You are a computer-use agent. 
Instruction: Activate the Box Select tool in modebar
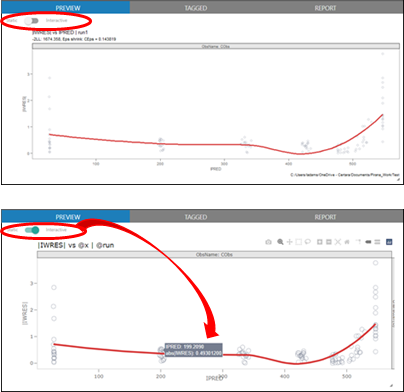[298, 242]
